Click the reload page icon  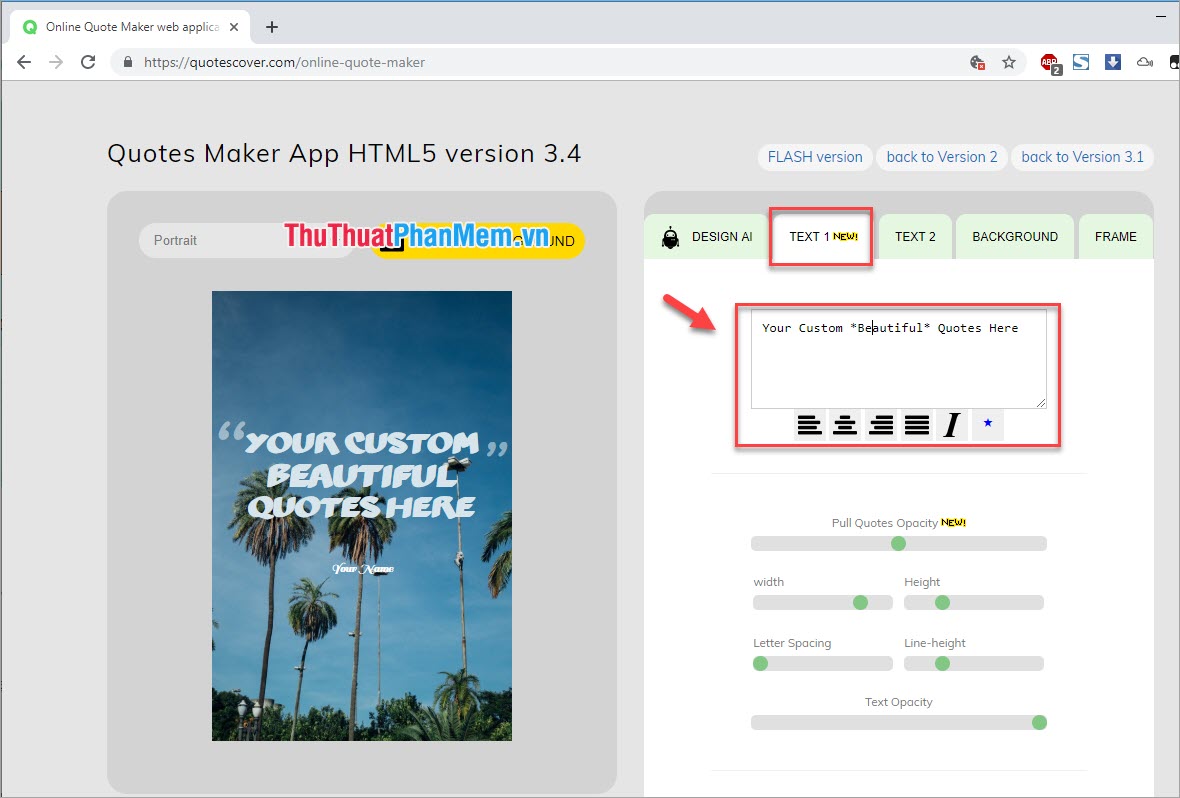click(88, 62)
